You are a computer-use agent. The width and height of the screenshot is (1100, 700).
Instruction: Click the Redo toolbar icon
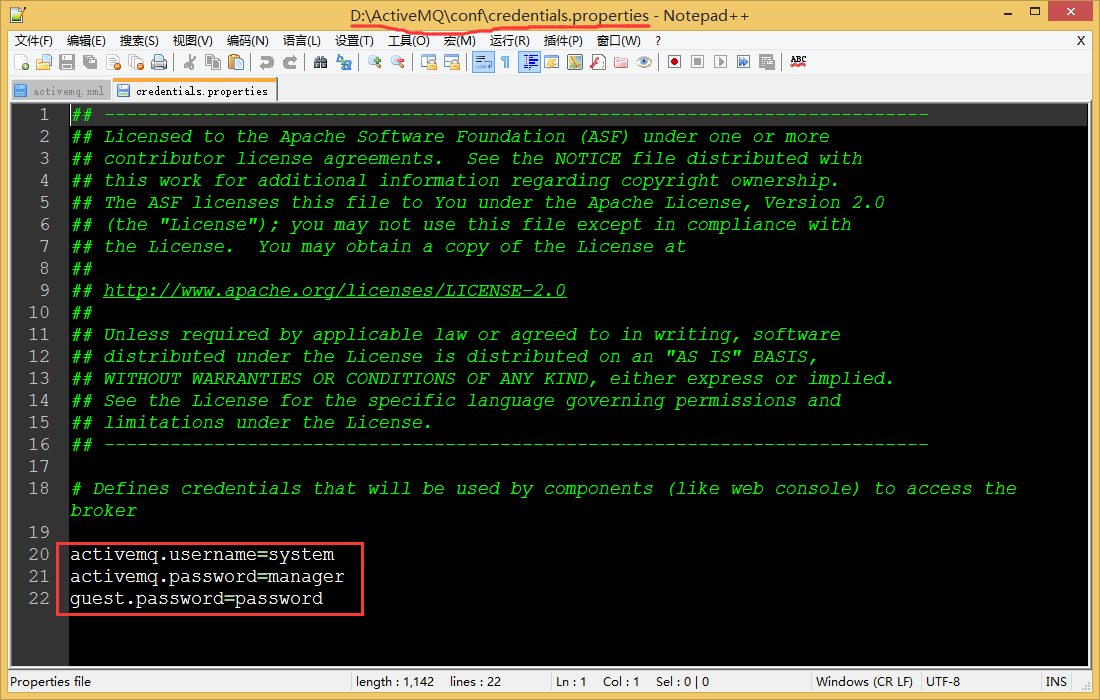click(x=289, y=62)
